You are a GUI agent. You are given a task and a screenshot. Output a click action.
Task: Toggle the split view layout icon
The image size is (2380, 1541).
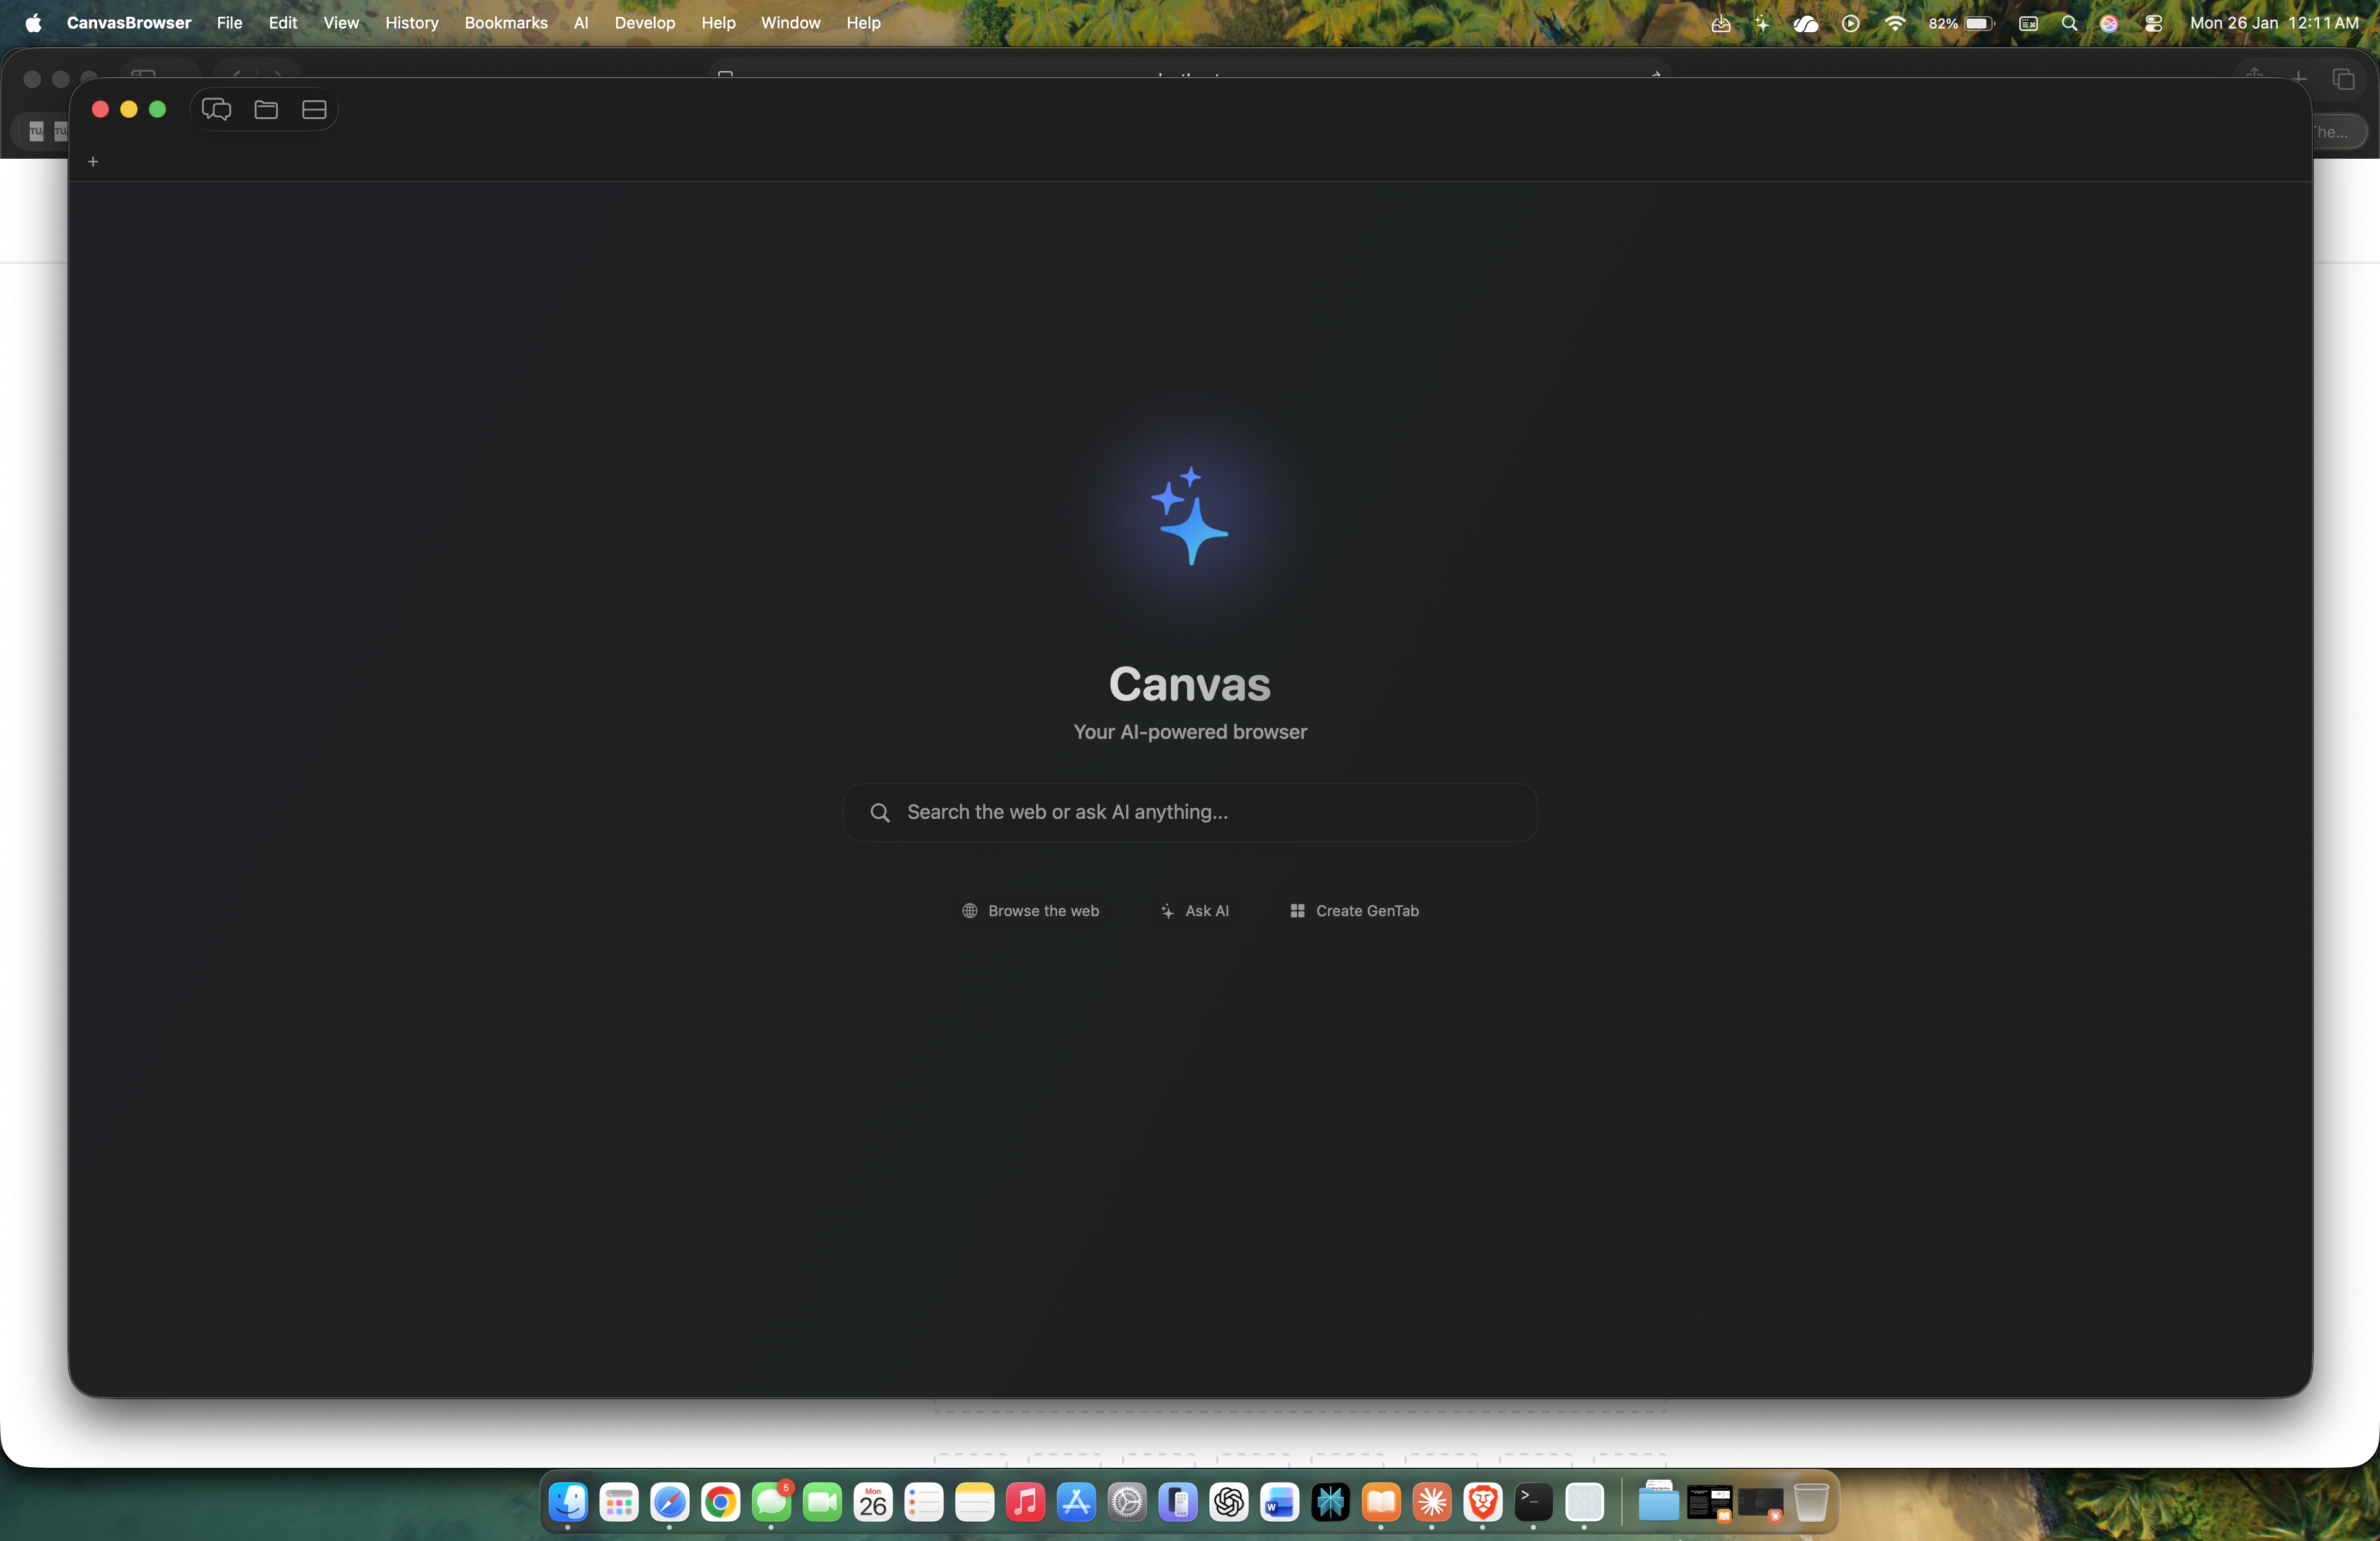click(x=314, y=110)
